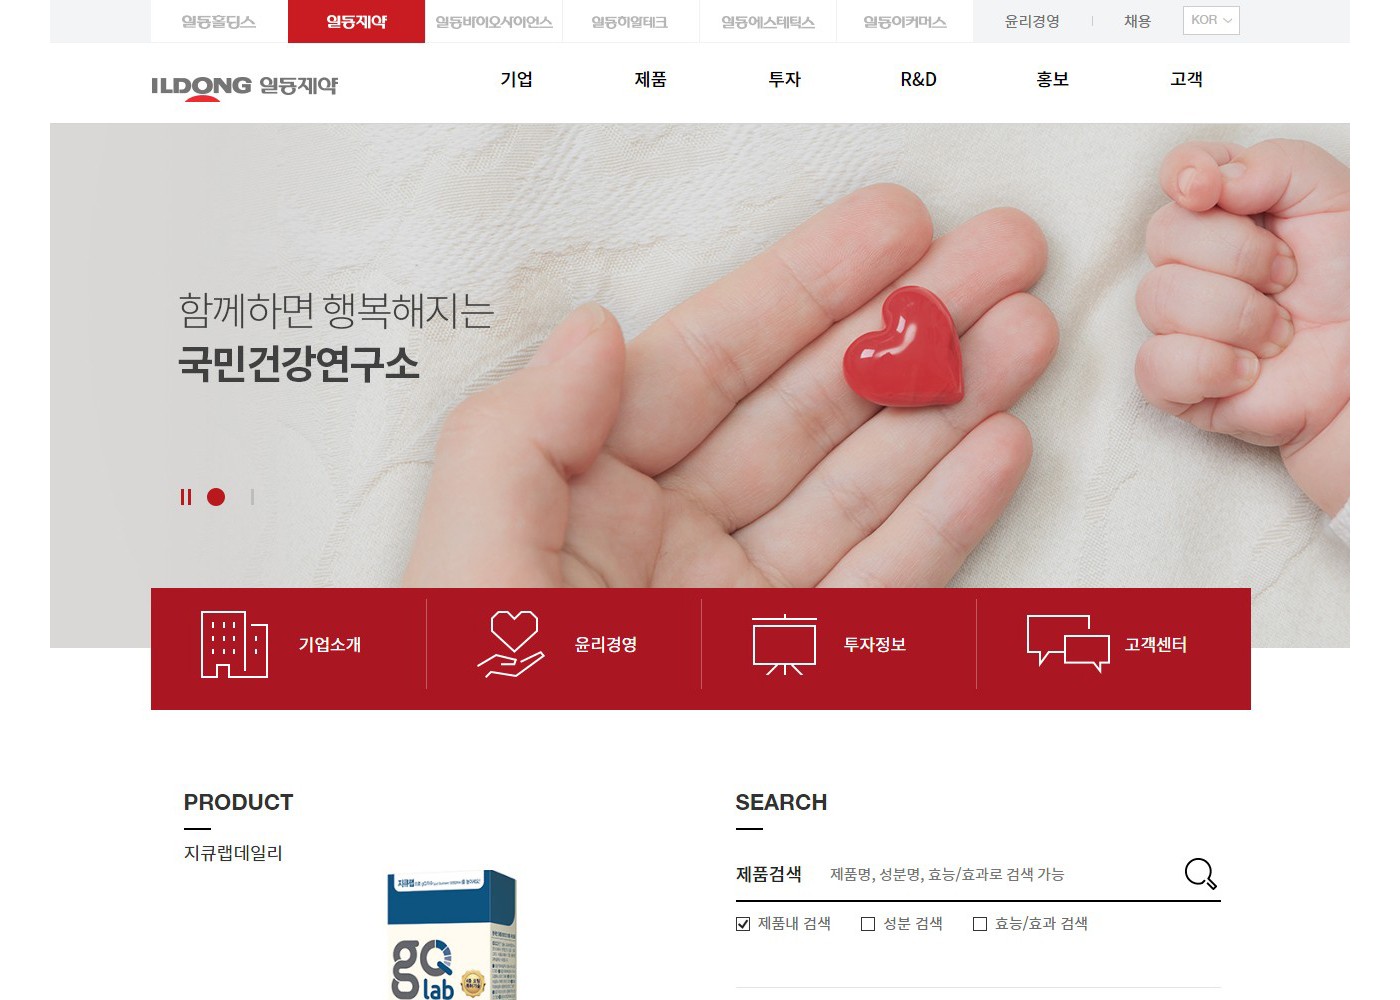Image resolution: width=1400 pixels, height=1000 pixels.
Task: Pause the banner slideshow
Action: click(x=185, y=497)
